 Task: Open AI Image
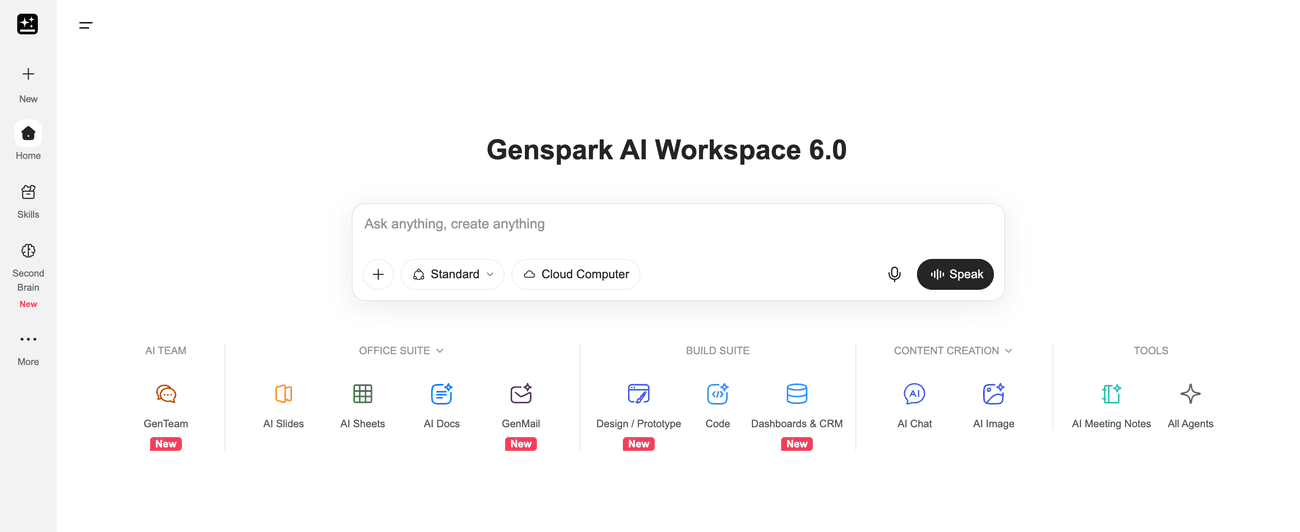pyautogui.click(x=993, y=405)
